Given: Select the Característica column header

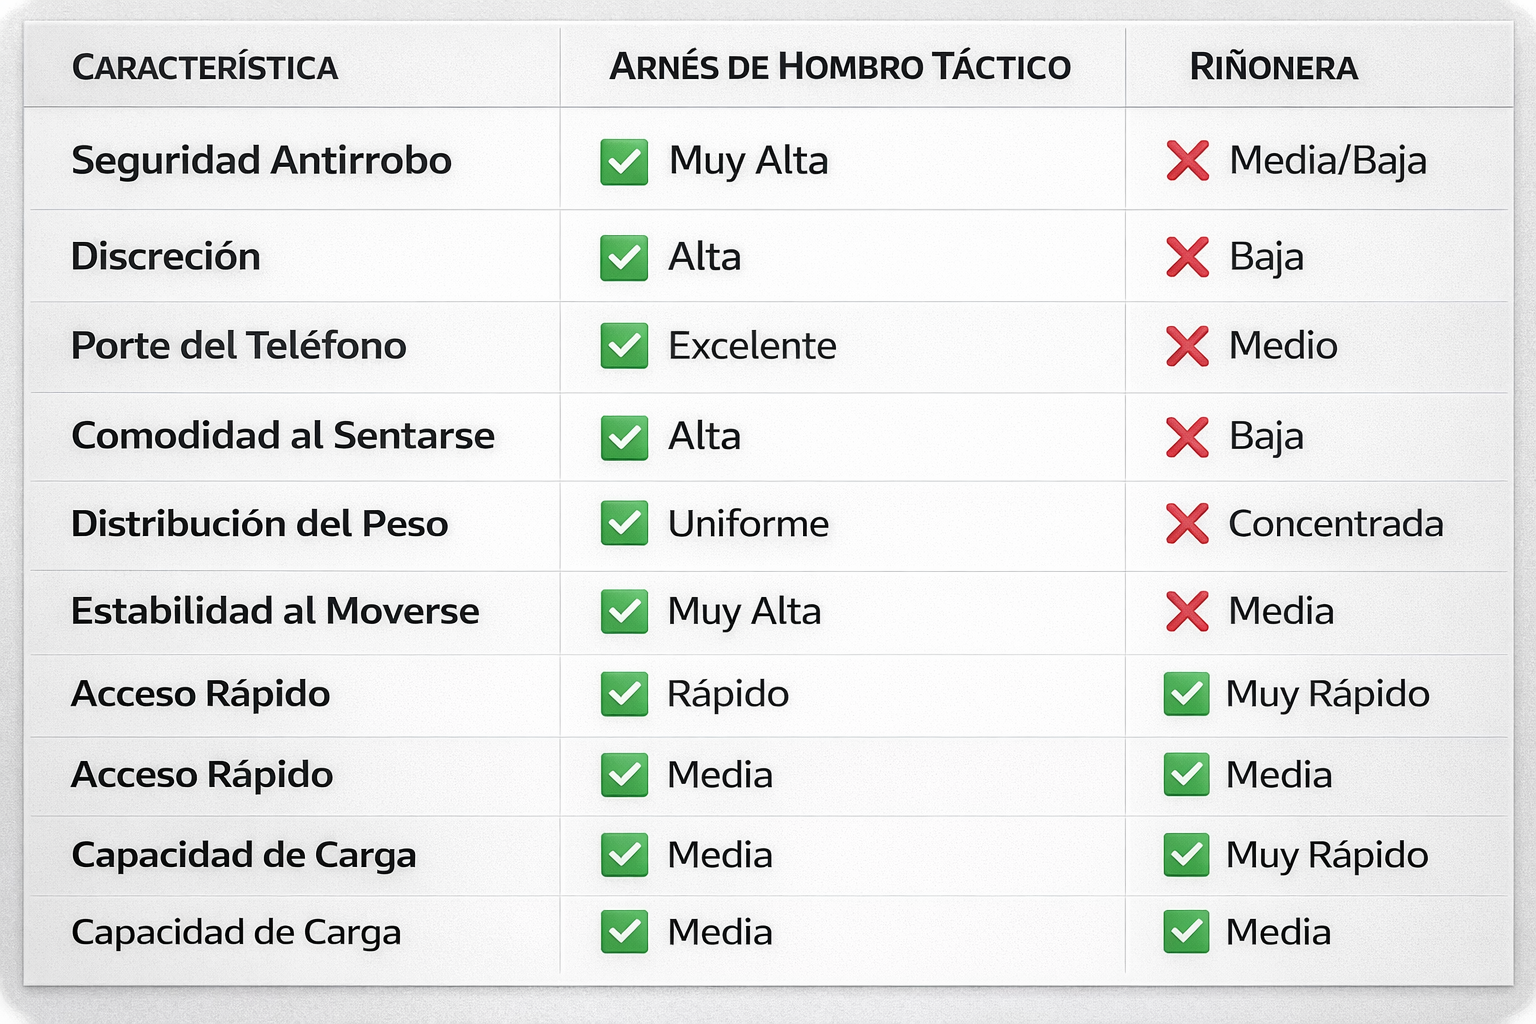Looking at the screenshot, I should (x=205, y=68).
